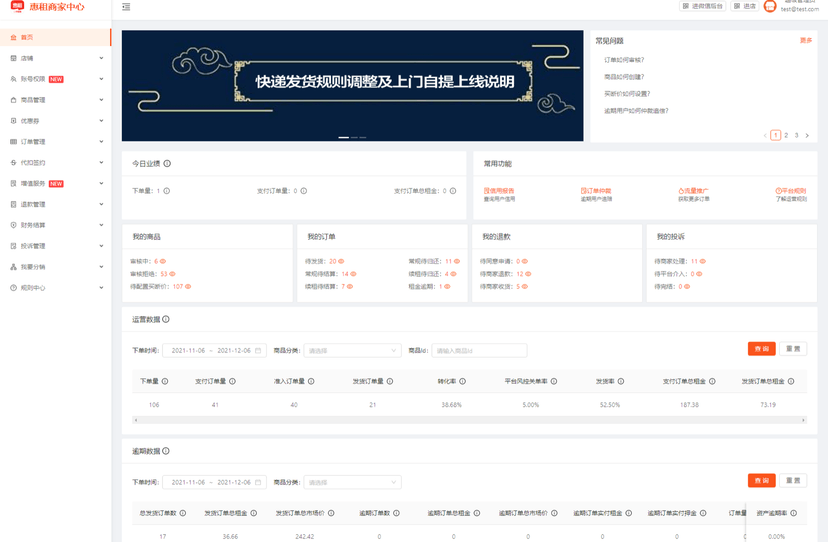Select page 2 in 常见问题 pagination

786,135
